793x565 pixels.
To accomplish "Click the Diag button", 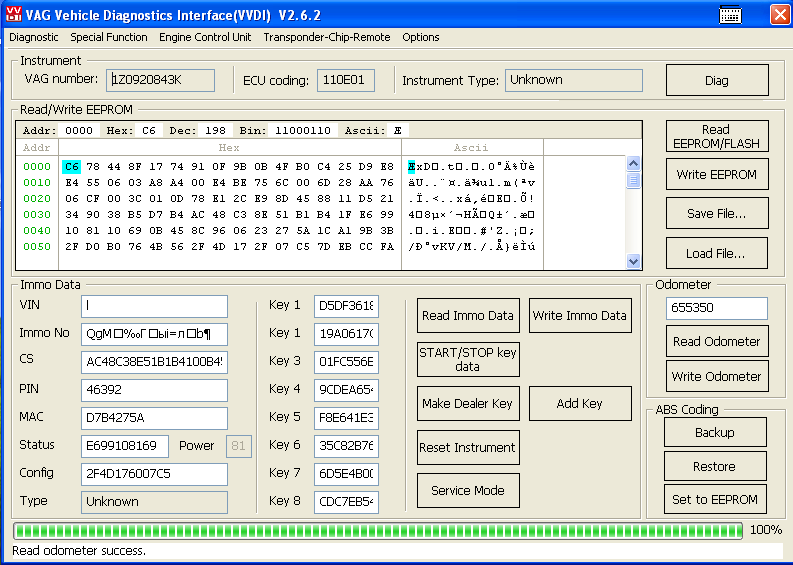I will 717,80.
